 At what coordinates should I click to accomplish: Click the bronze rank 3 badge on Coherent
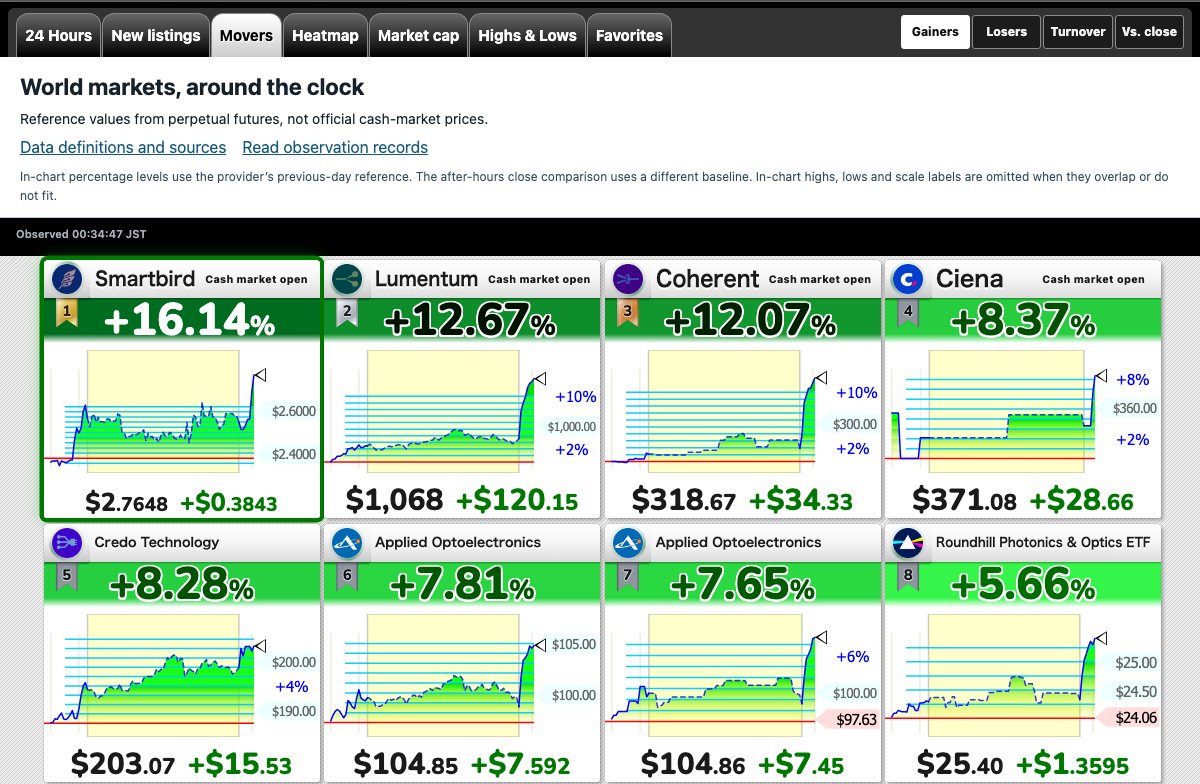[628, 314]
